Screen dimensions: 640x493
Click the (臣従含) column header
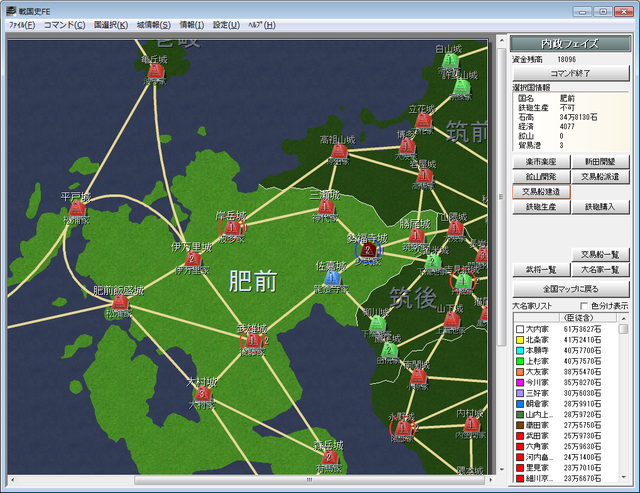589,318
